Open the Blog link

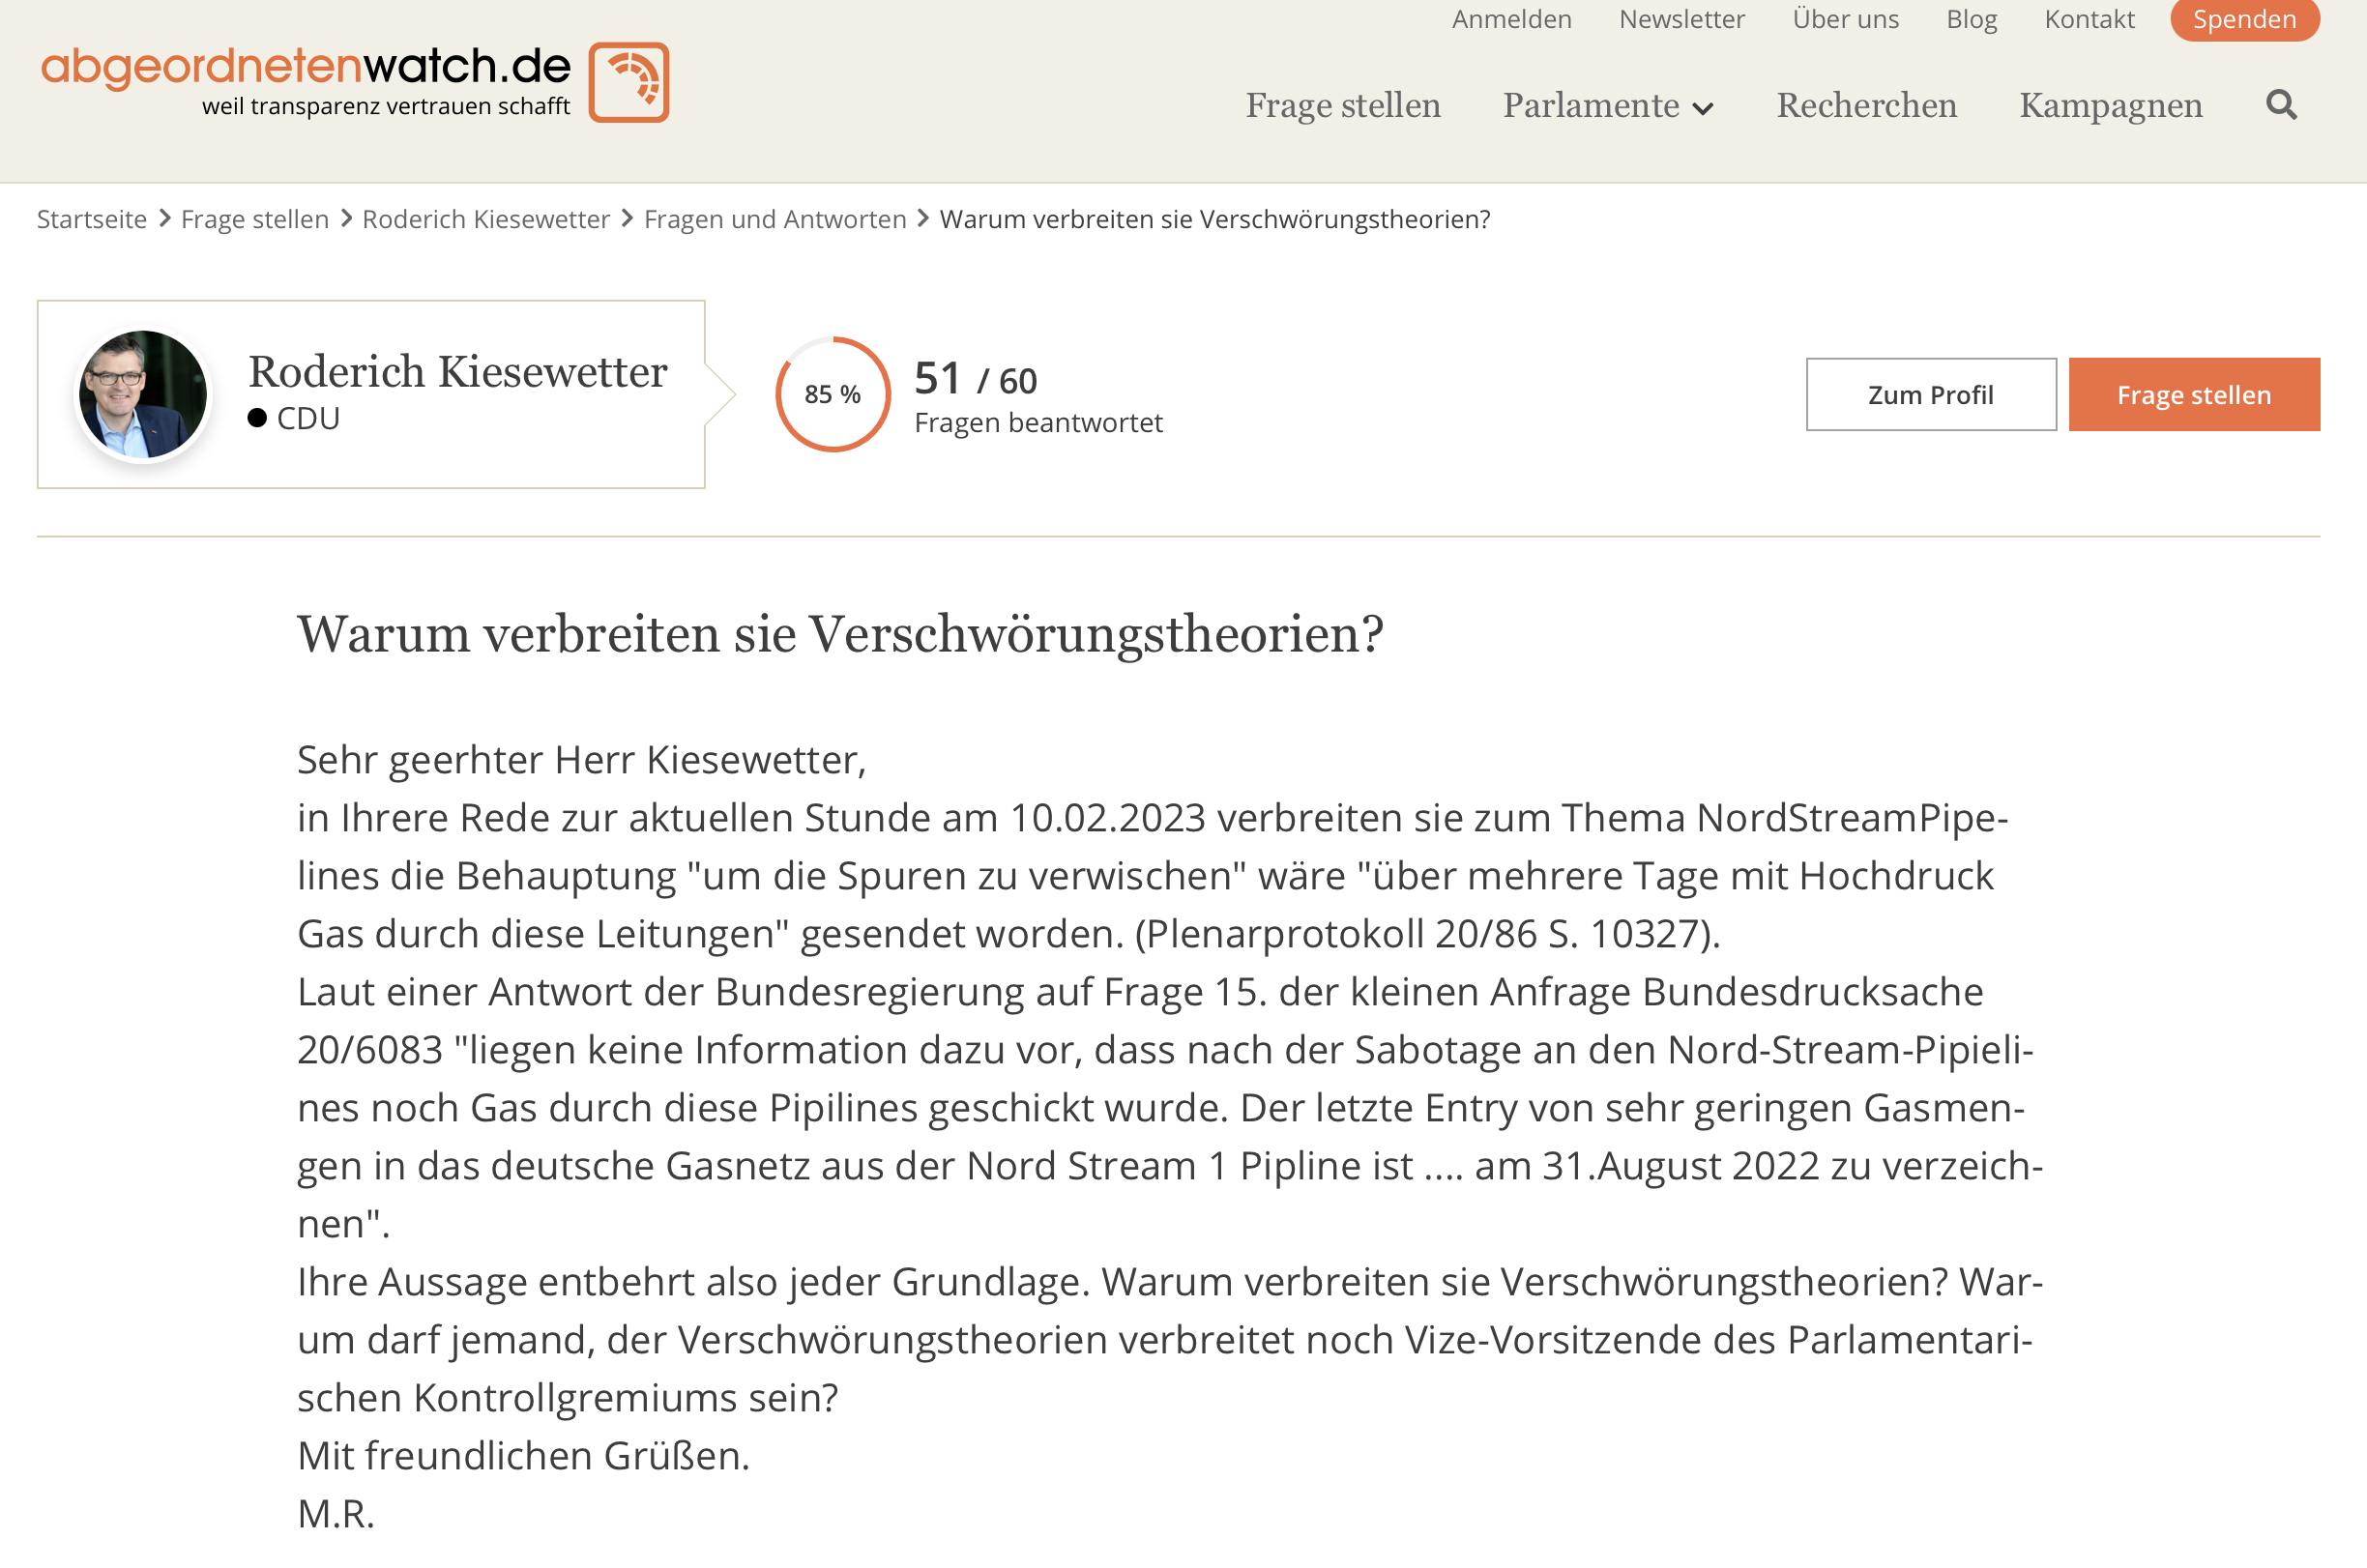tap(1971, 19)
